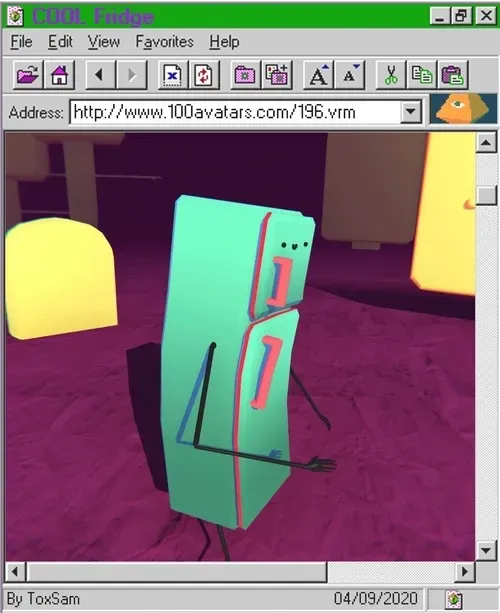
Task: Open the Help menu
Action: click(x=224, y=41)
